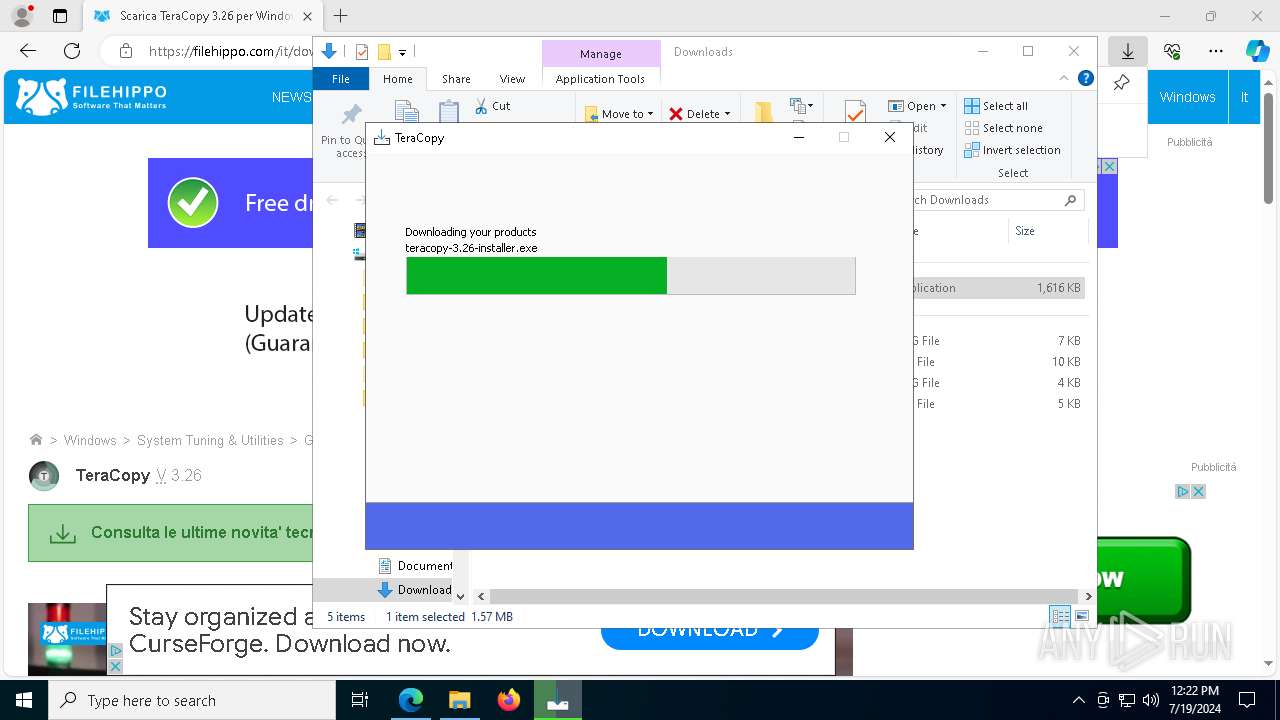Open System Tuning & Utilities breadcrumb link
The width and height of the screenshot is (1280, 720).
pos(210,440)
